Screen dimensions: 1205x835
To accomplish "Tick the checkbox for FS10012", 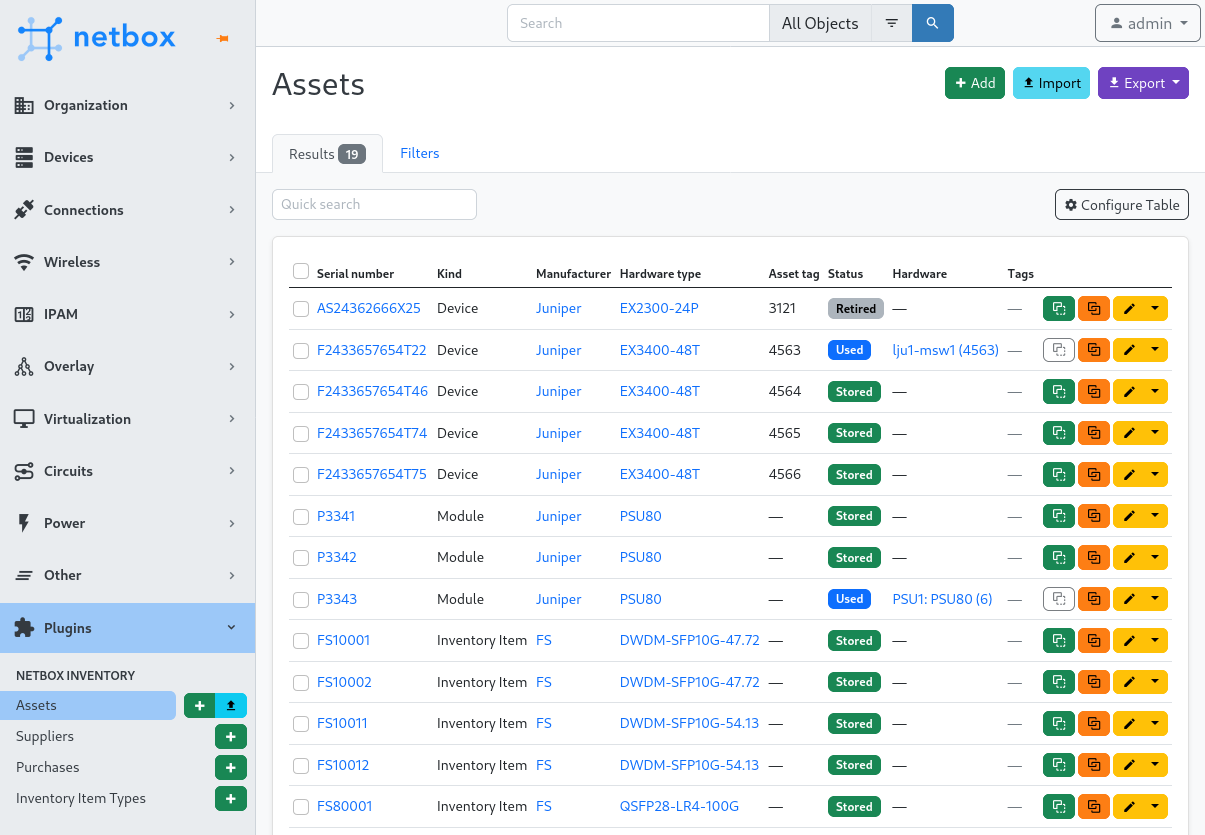I will (301, 766).
